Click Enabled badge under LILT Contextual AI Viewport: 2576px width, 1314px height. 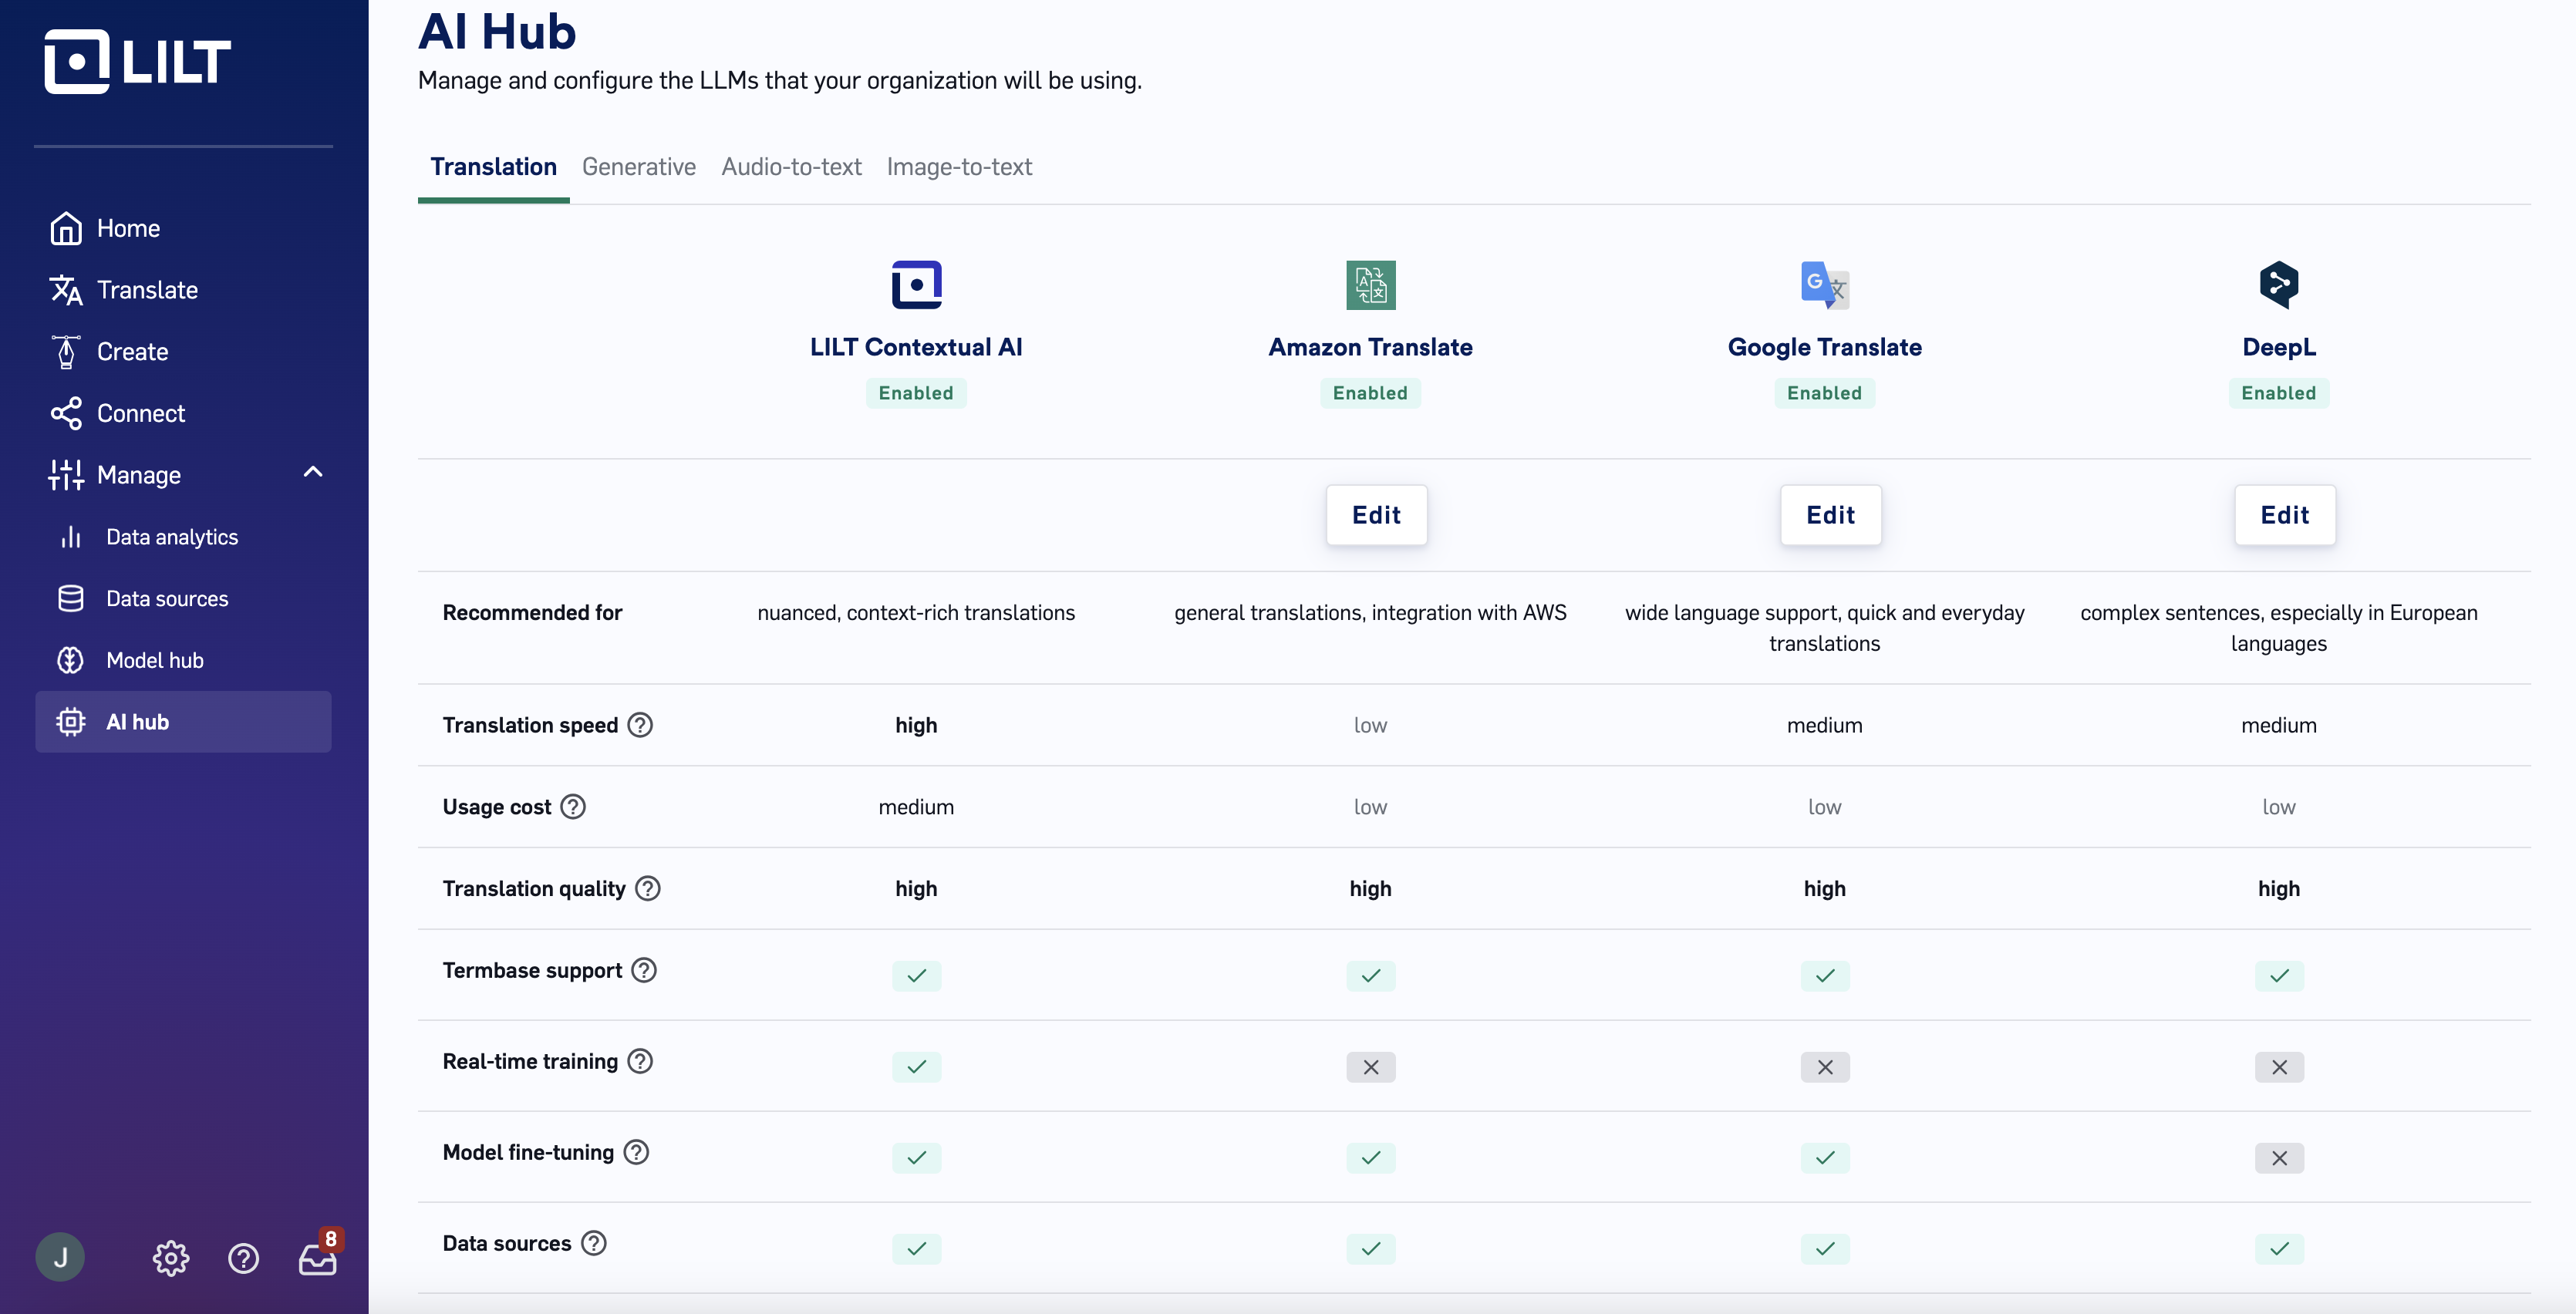click(916, 393)
